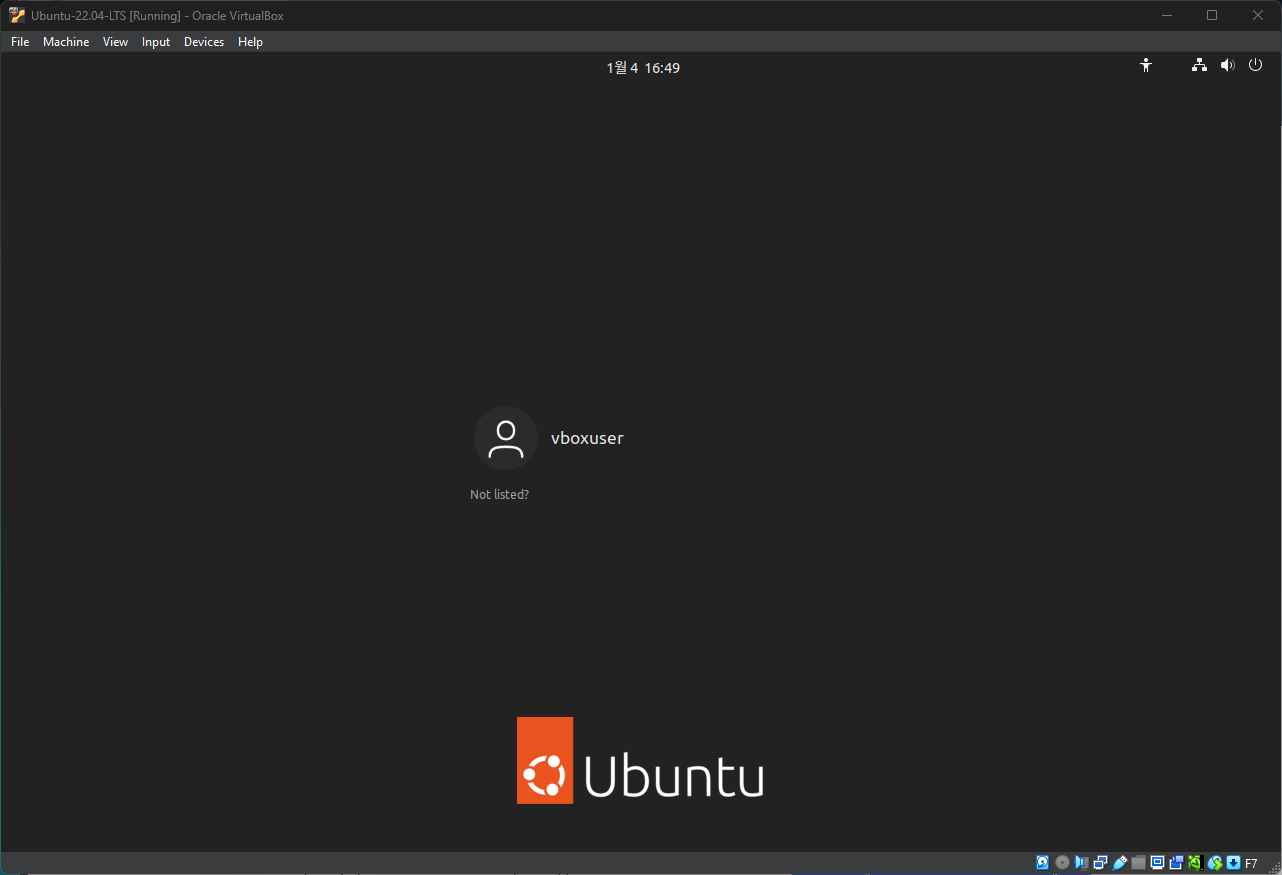Open the system menu via power icon
This screenshot has width=1282, height=875.
1256,65
